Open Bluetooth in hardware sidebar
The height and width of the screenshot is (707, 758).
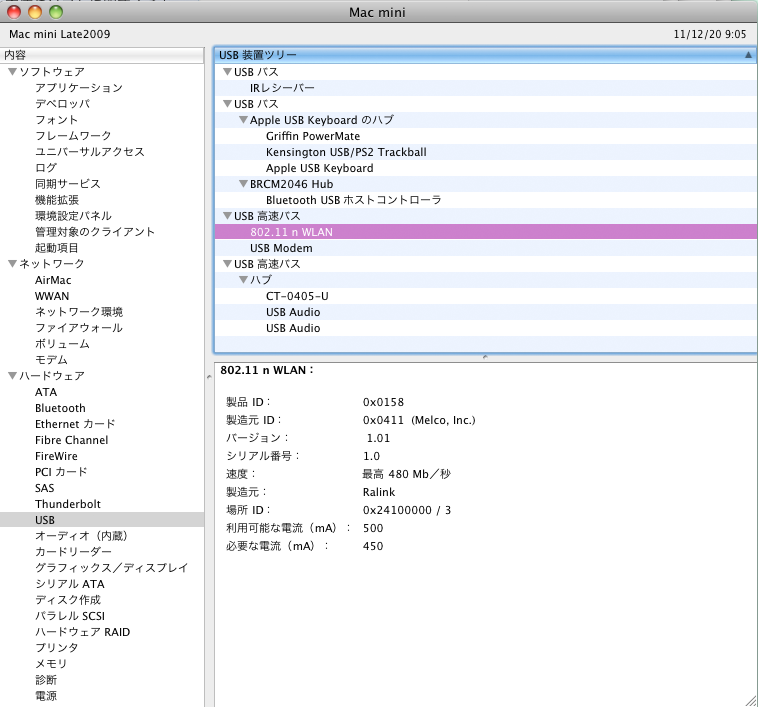pos(60,408)
